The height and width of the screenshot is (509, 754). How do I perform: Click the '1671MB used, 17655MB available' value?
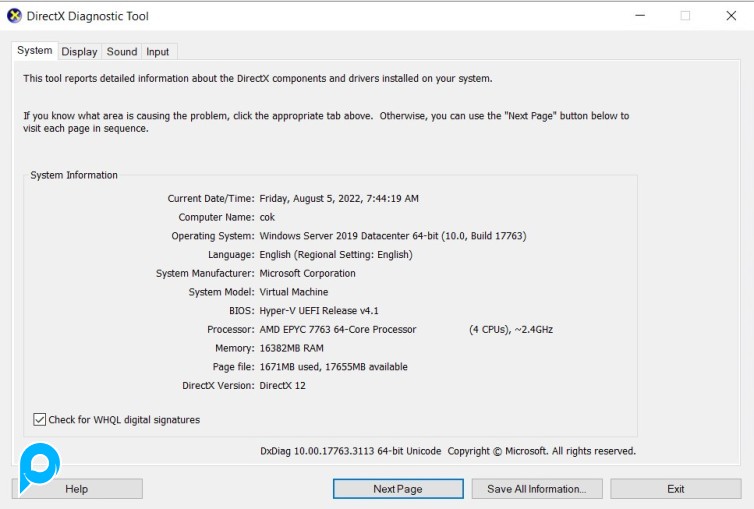334,367
